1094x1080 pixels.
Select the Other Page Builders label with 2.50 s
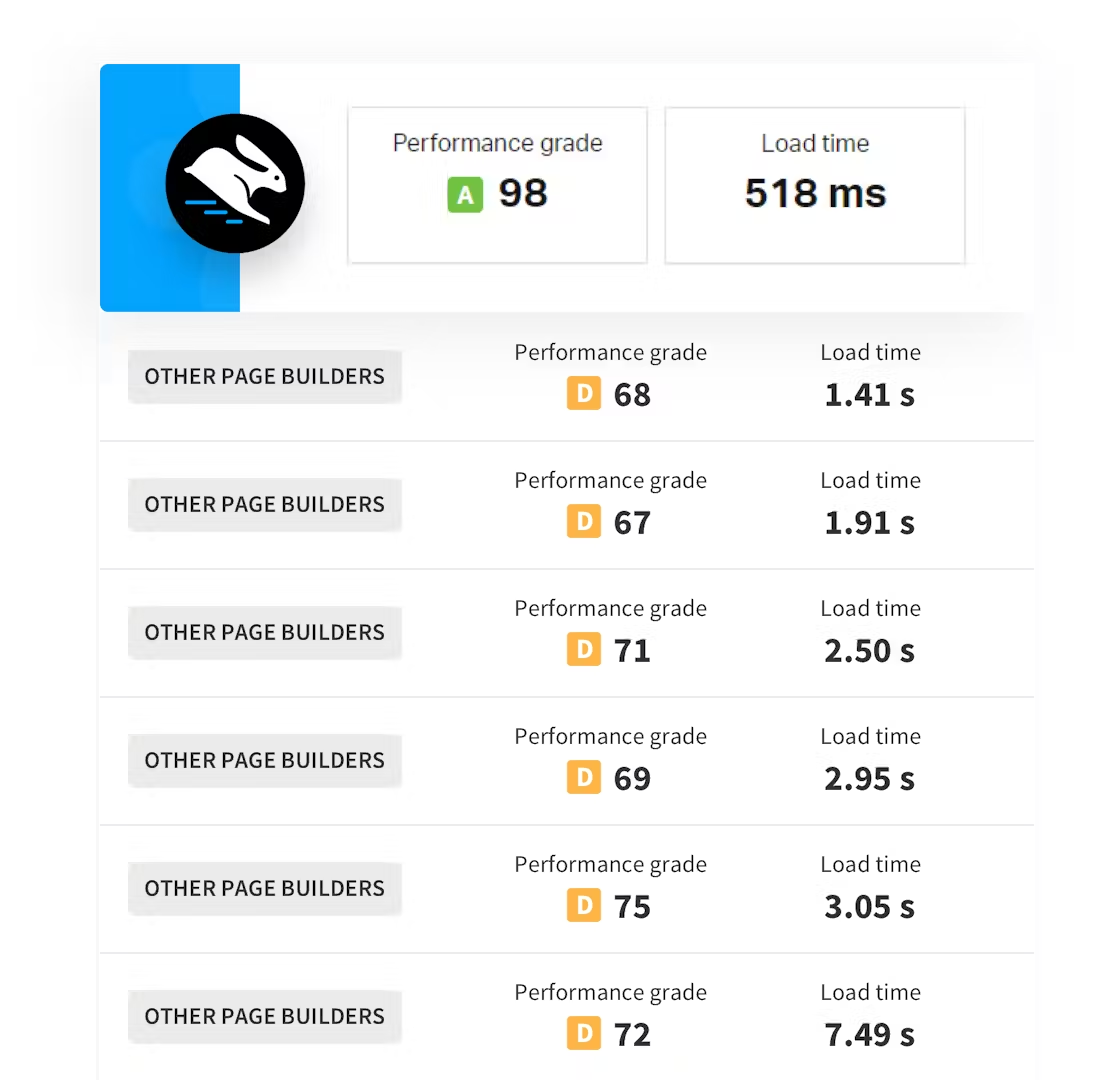coord(264,633)
